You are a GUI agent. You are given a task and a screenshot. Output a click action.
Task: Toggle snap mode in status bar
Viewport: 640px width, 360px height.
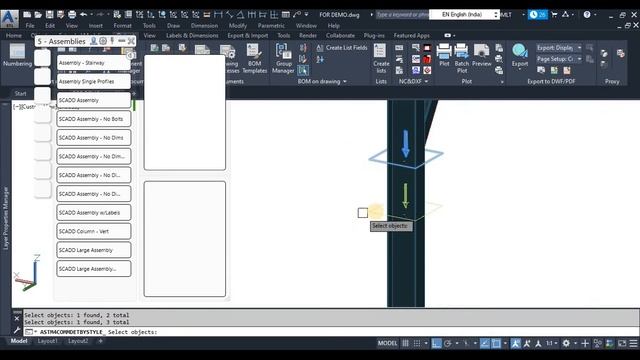pos(417,343)
